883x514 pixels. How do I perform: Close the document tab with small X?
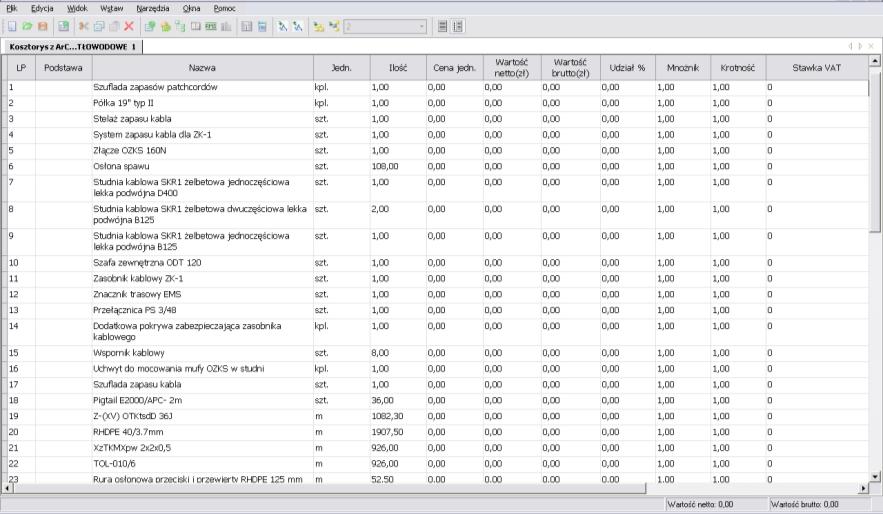tap(871, 46)
